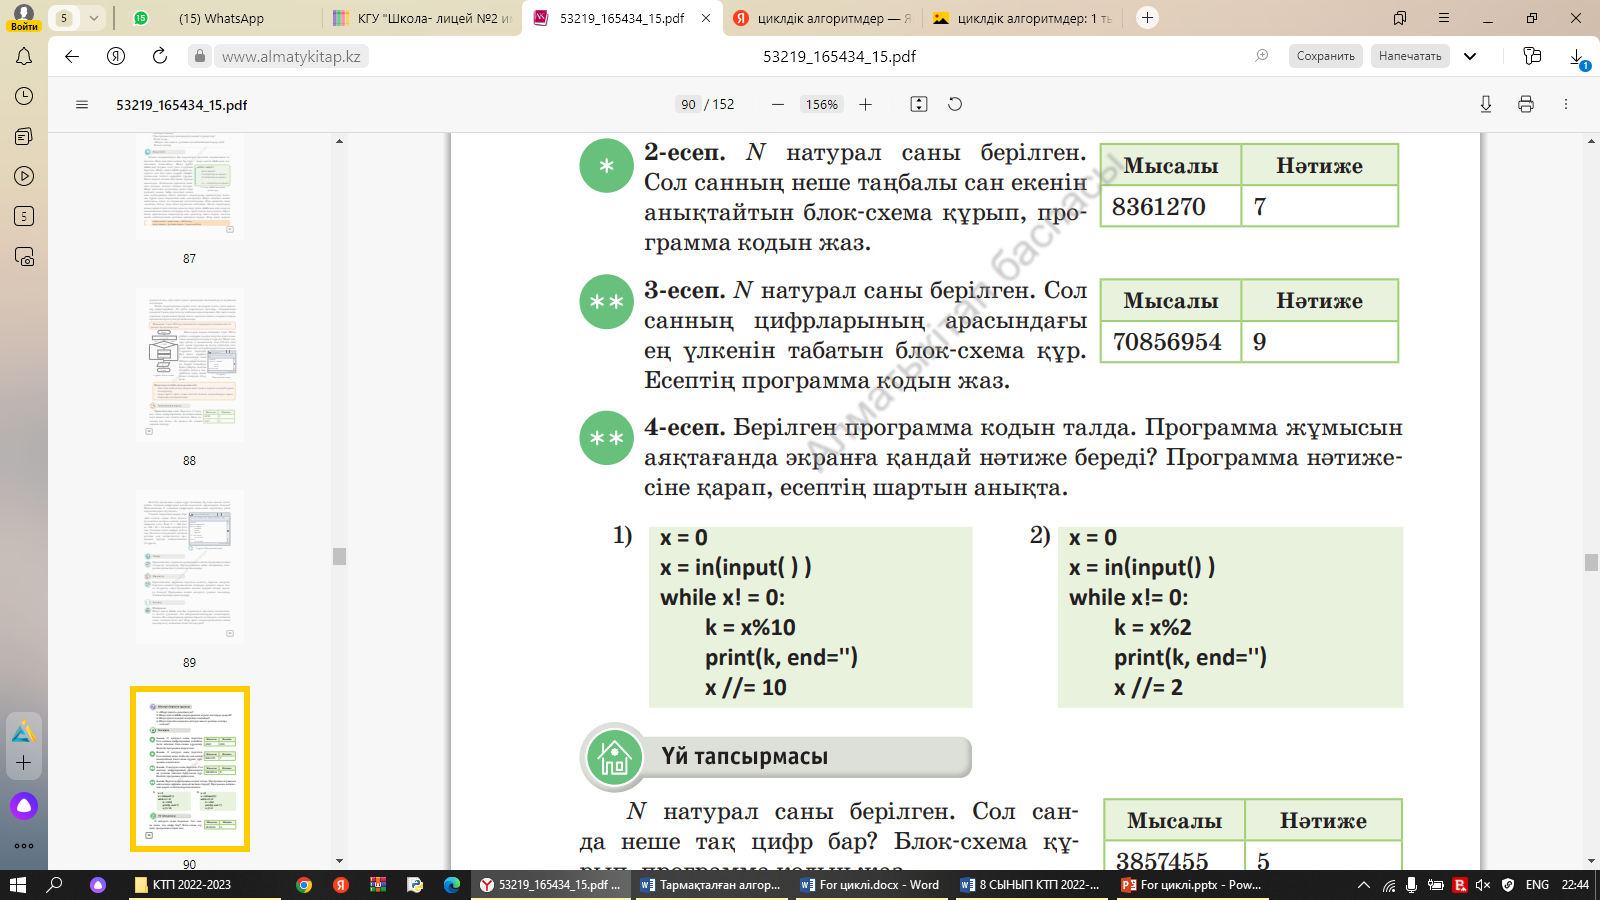Toggle the PDF thumbnails sidebar menu
Image resolution: width=1600 pixels, height=900 pixels.
[x=82, y=104]
